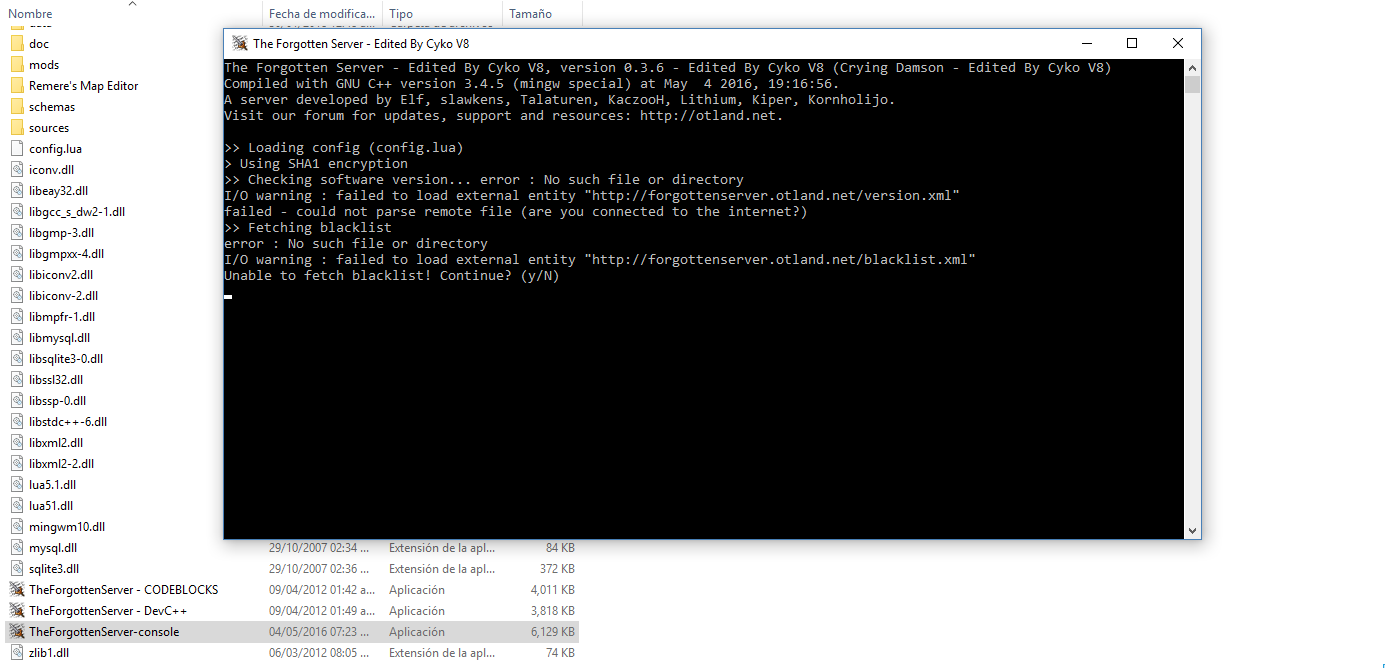The height and width of the screenshot is (668, 1385).
Task: Select the libmysql.dll file icon
Action: (x=16, y=338)
